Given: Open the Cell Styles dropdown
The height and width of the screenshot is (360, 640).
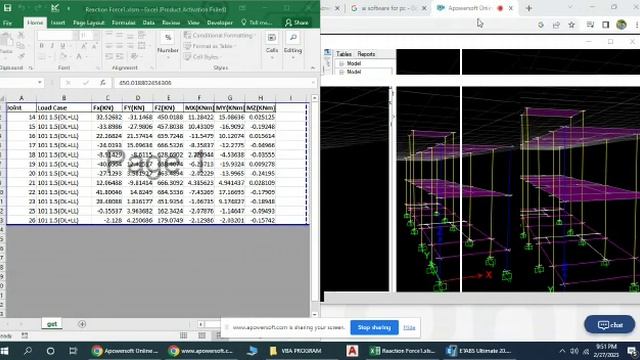Looking at the screenshot, I should click(203, 57).
